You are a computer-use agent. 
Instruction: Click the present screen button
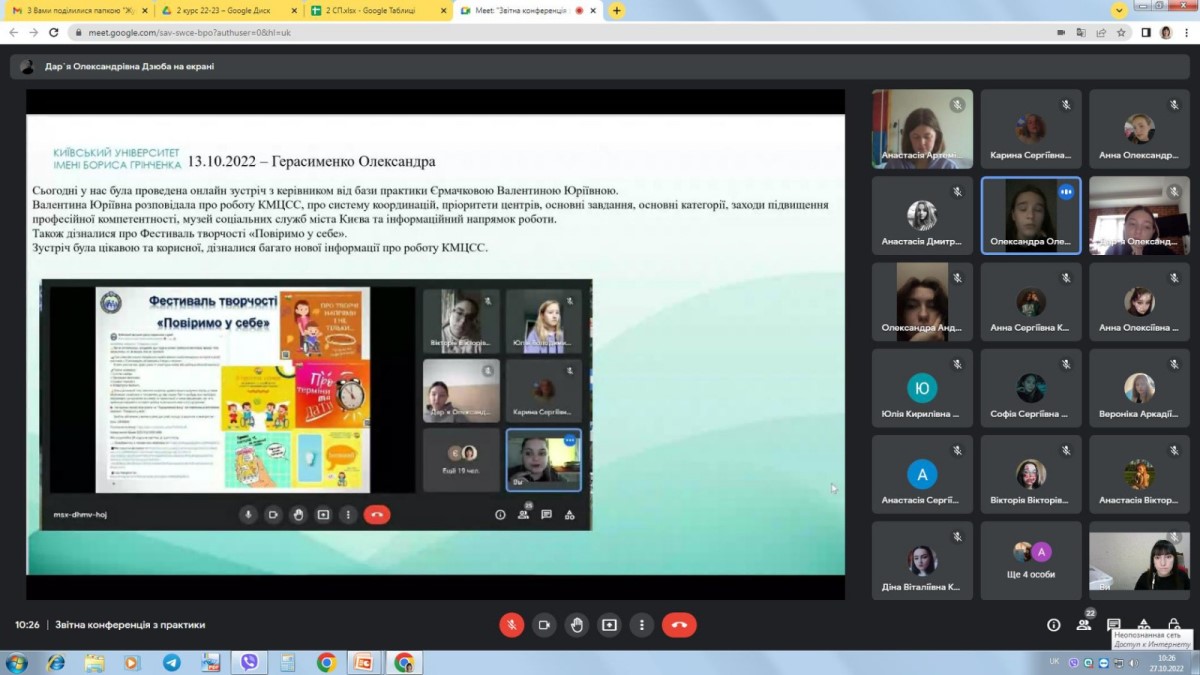(x=609, y=625)
